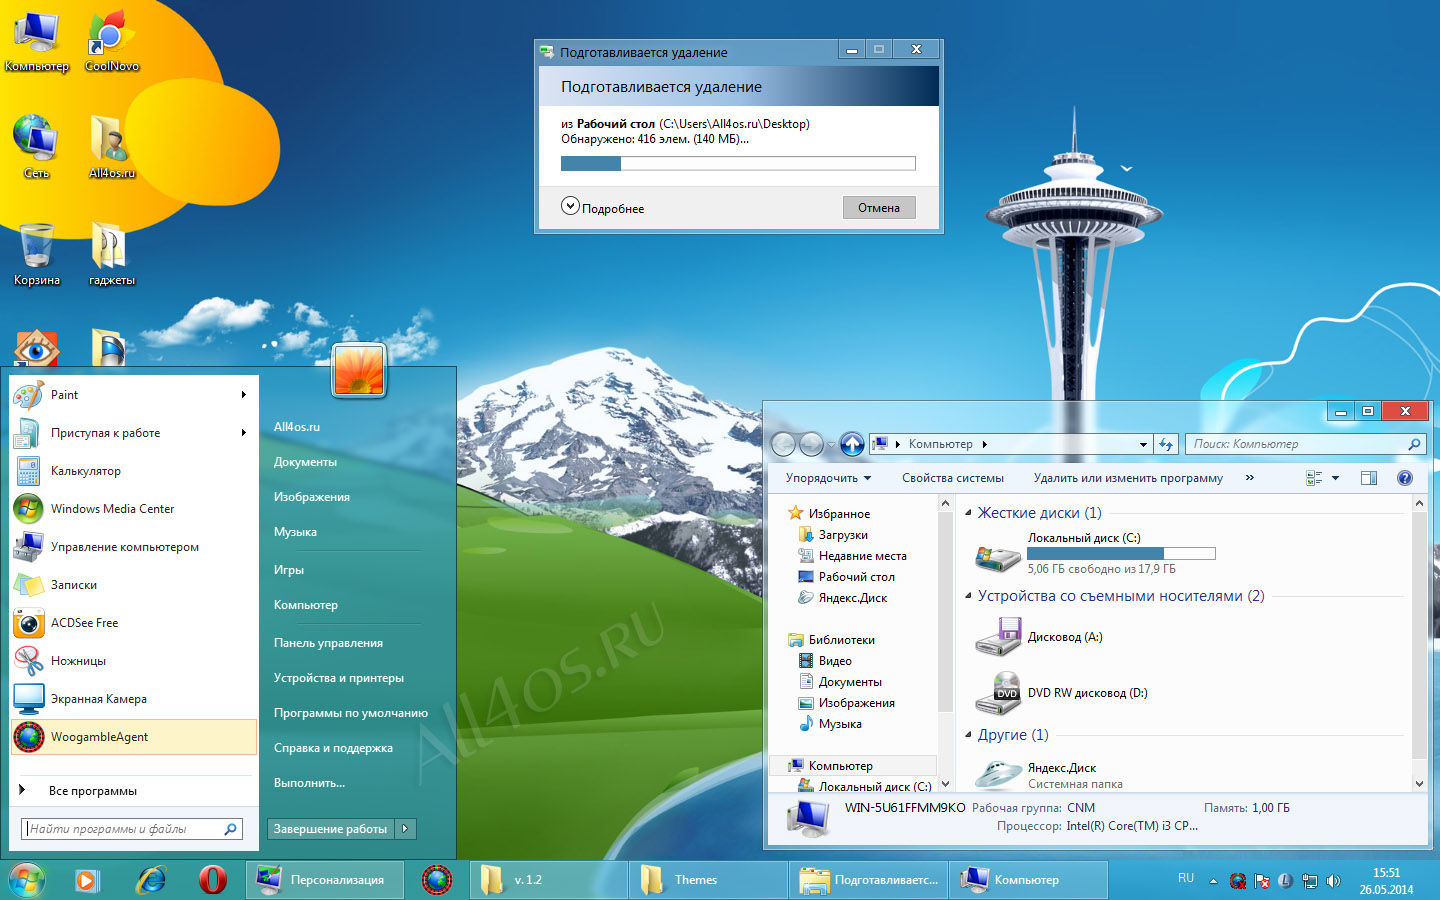Launch Paint from the Start menu
Screen dimensions: 1440x900
point(133,395)
